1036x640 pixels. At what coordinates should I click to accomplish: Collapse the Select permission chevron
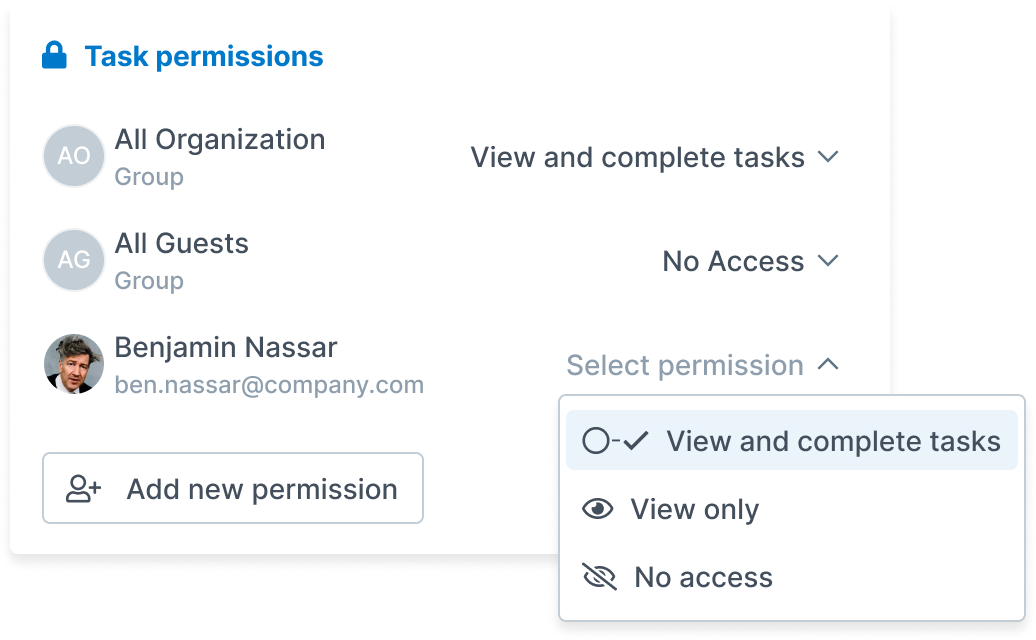828,365
